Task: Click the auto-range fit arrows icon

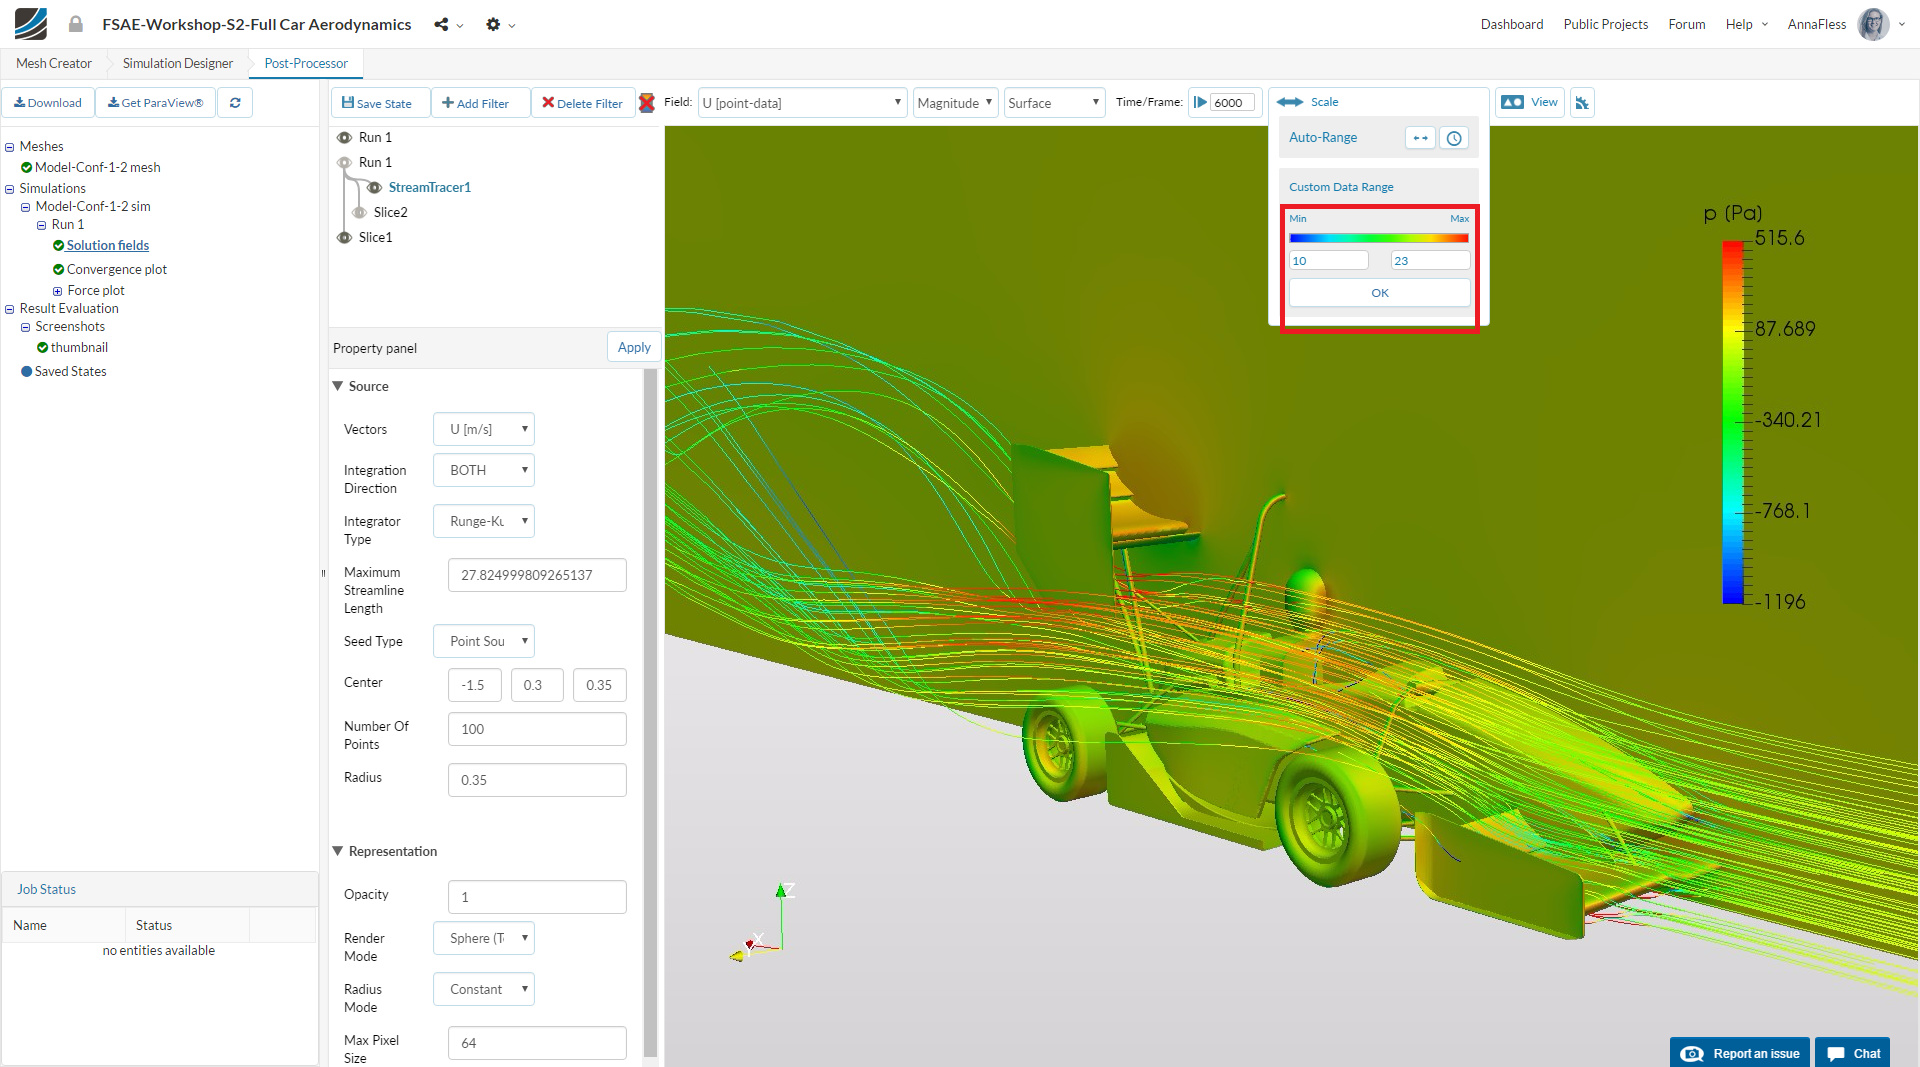Action: [1420, 138]
